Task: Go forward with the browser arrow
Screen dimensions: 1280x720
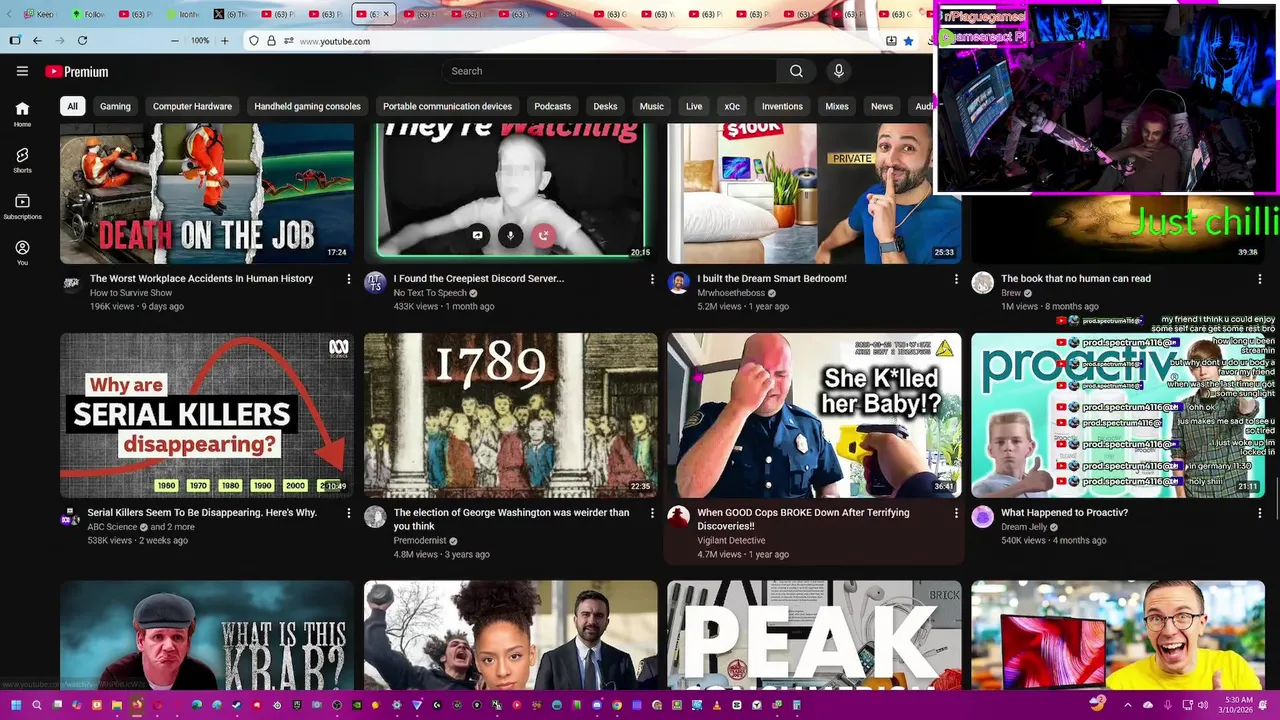Action: click(x=59, y=41)
